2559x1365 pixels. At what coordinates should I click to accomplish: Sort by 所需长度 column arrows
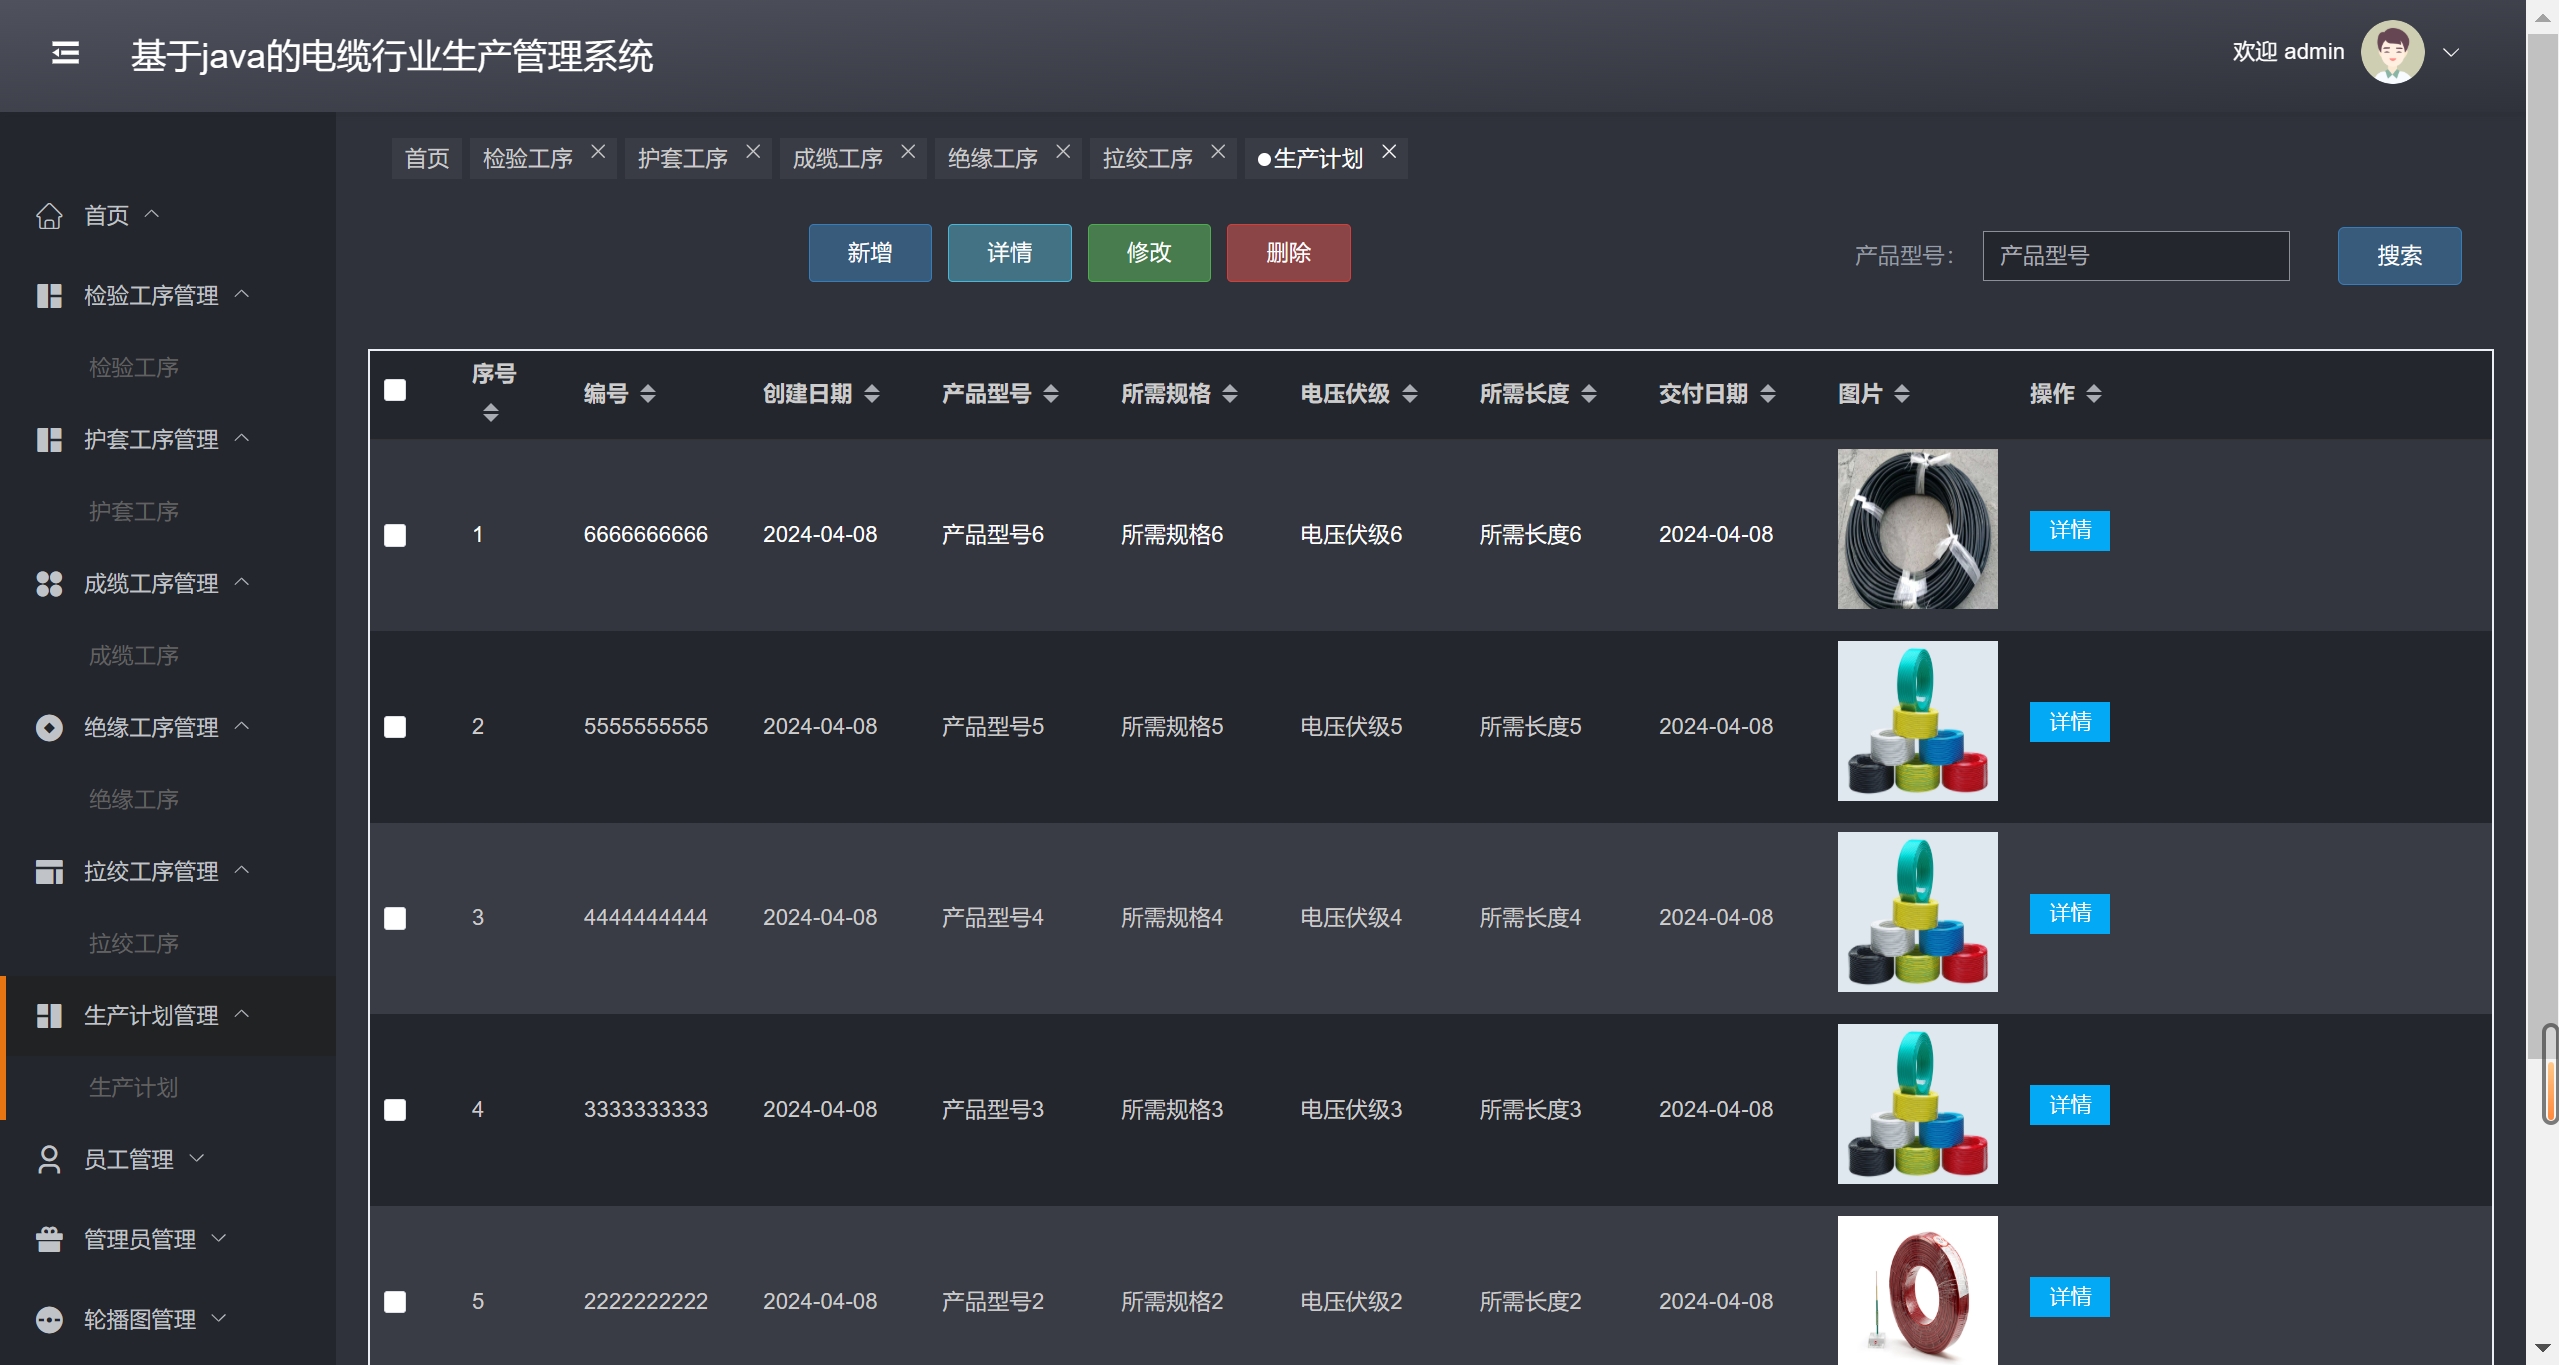point(1589,394)
